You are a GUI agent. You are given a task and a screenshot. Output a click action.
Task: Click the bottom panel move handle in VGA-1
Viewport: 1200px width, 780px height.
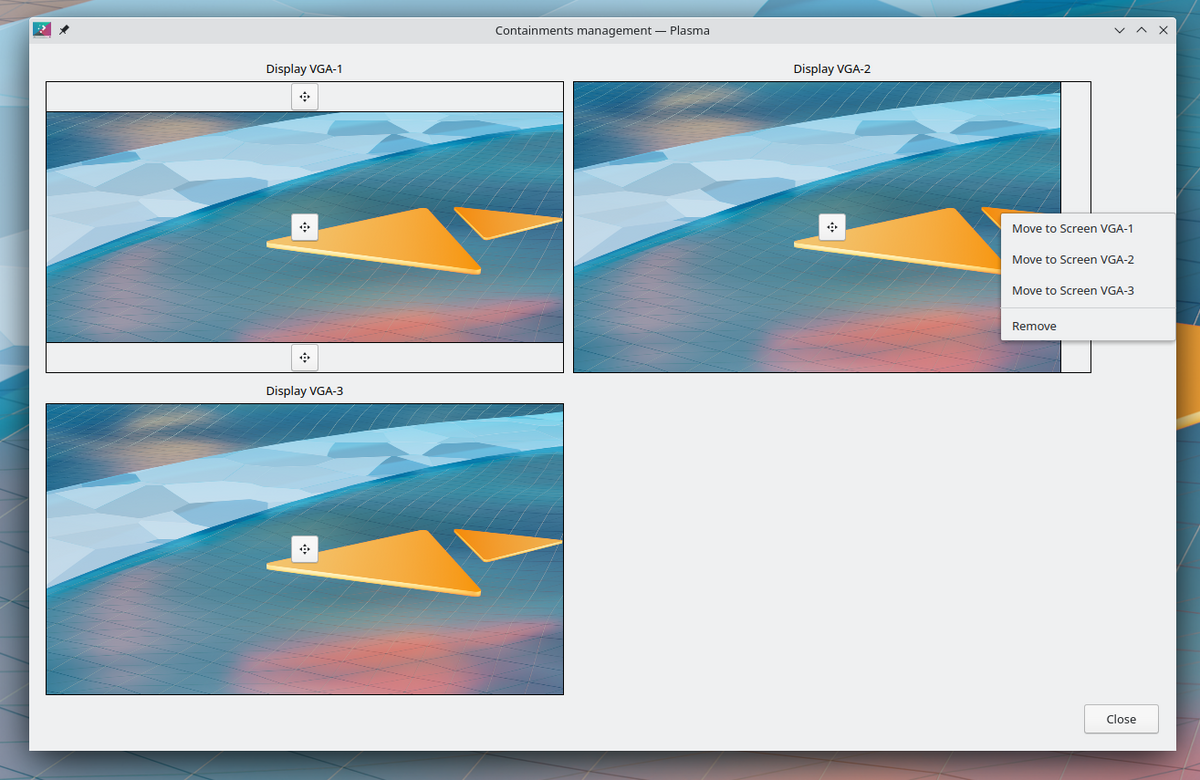(x=305, y=357)
